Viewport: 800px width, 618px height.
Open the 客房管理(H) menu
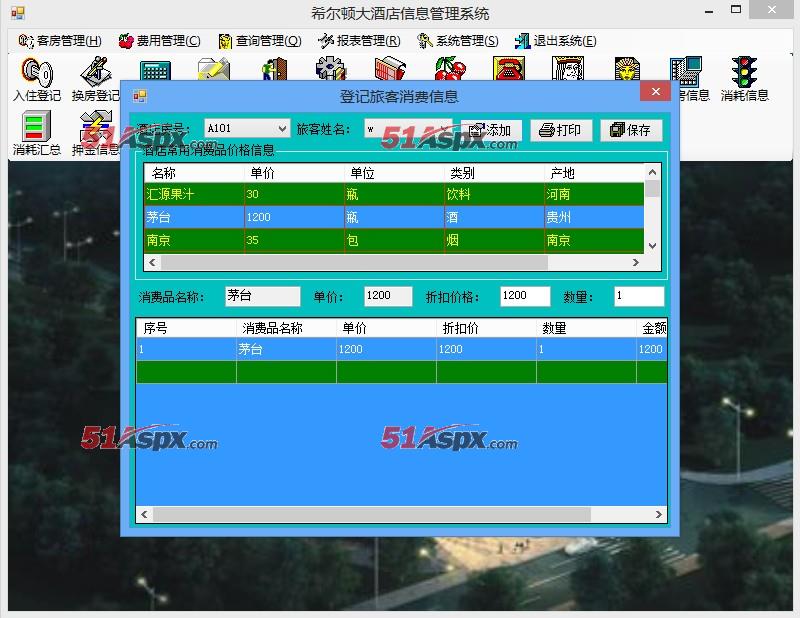pyautogui.click(x=60, y=41)
